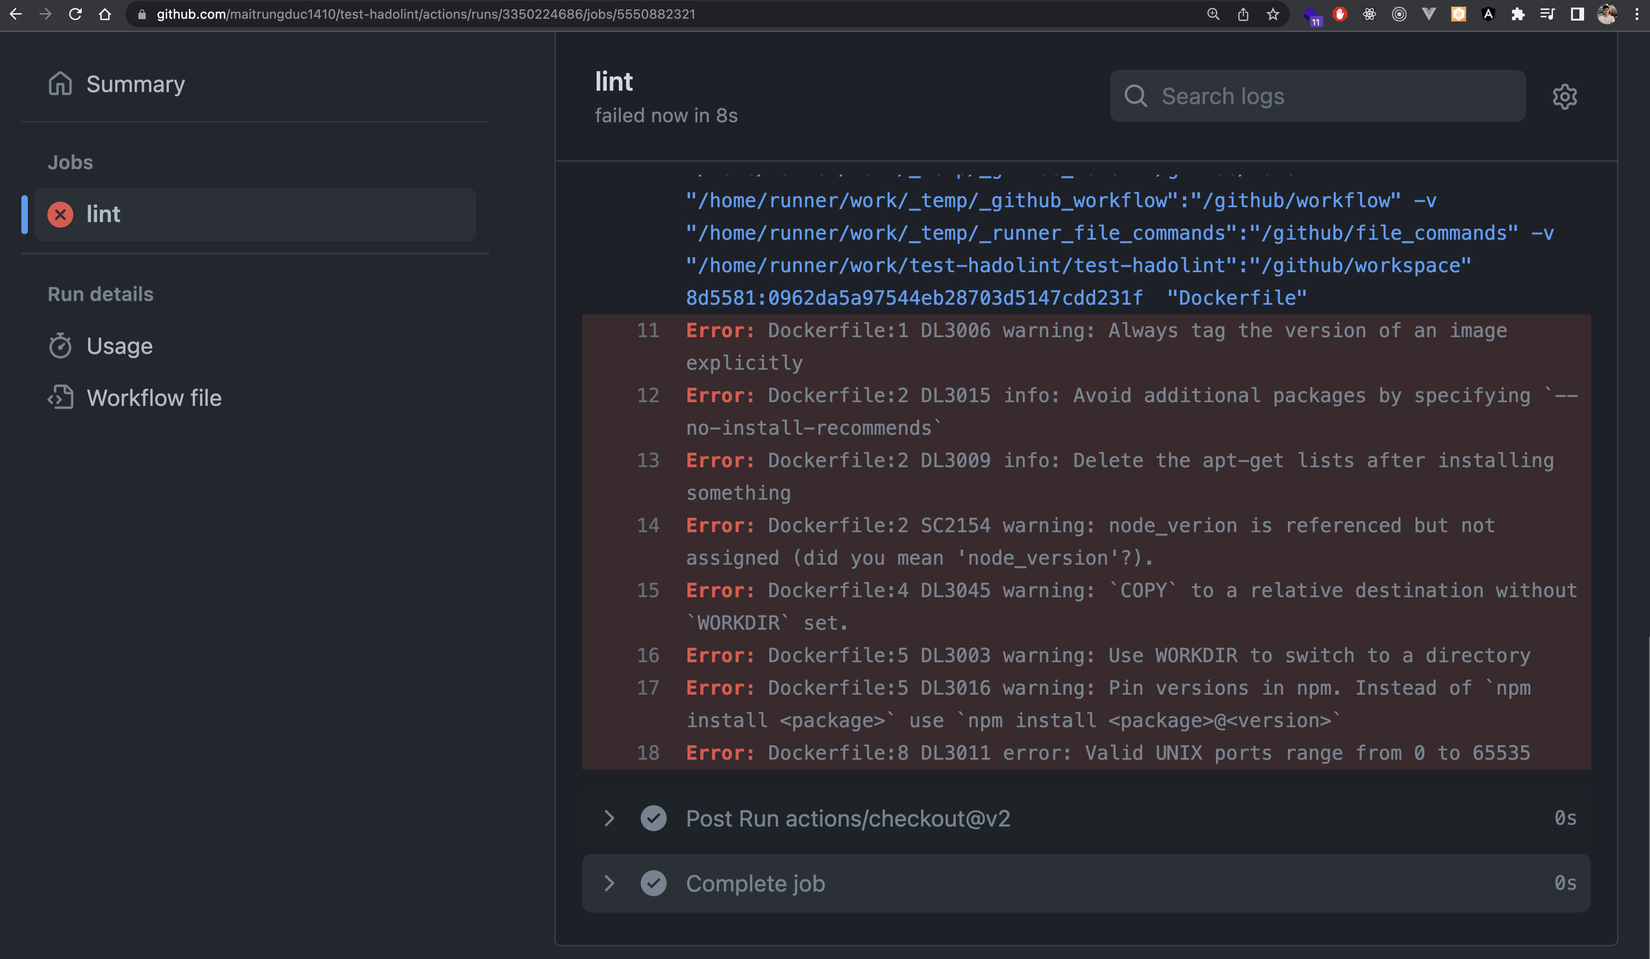Reload the Actions page
Viewport: 1650px width, 959px height.
click(x=75, y=15)
